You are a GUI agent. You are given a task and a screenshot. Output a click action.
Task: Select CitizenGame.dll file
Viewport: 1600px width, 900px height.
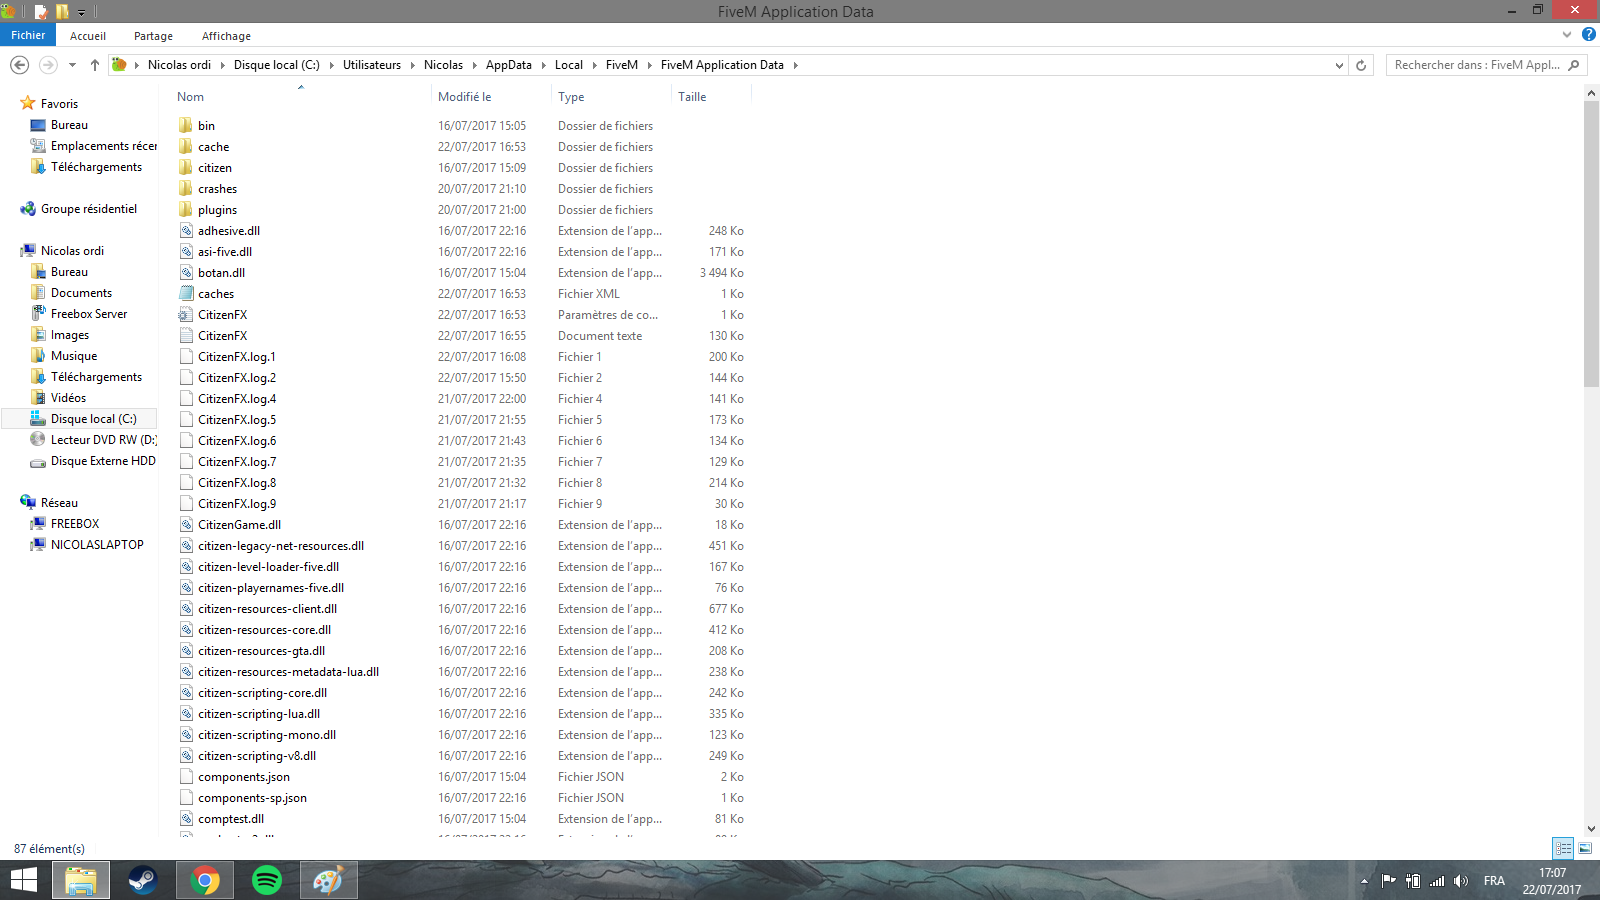point(239,525)
